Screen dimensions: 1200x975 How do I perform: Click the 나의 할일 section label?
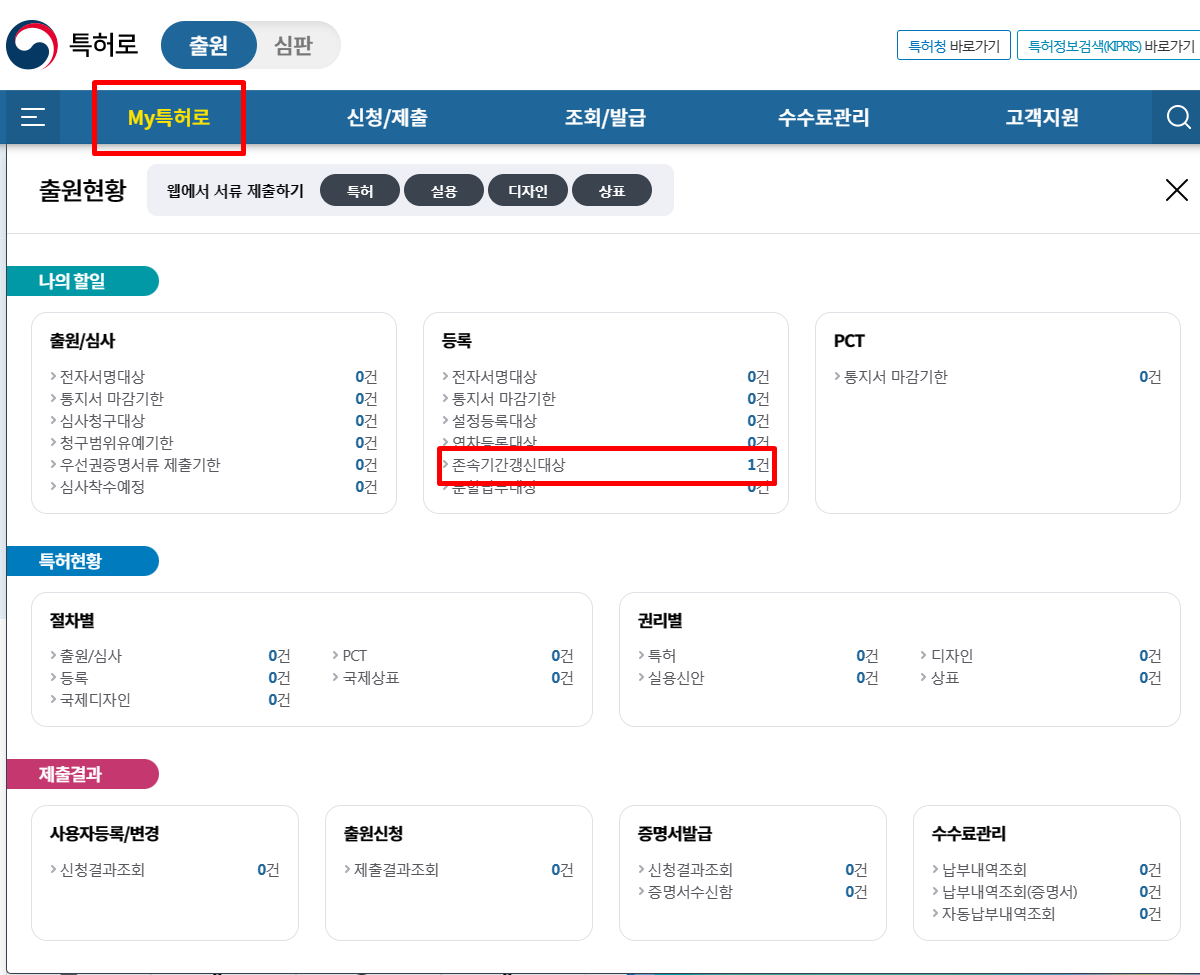point(82,281)
